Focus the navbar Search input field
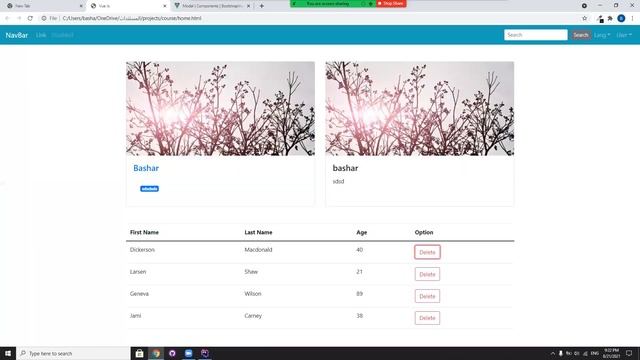 [x=536, y=35]
